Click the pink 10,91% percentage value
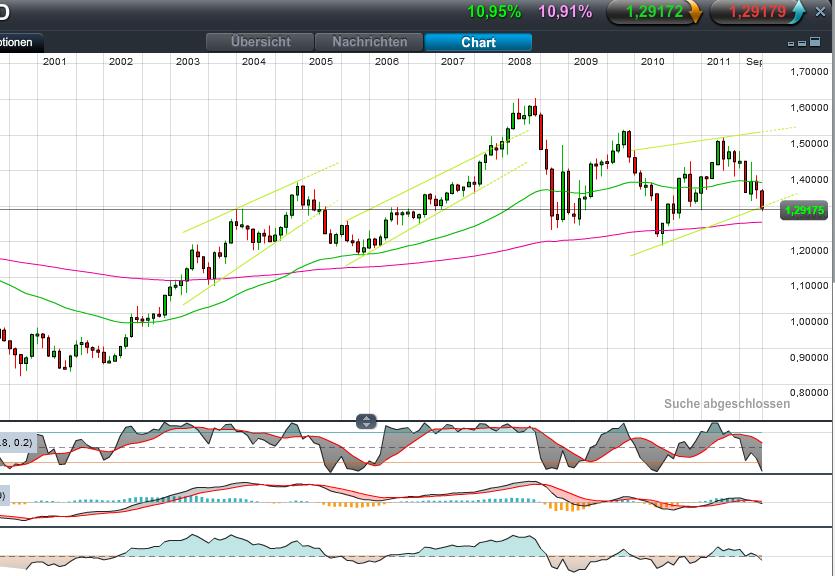The width and height of the screenshot is (835, 576). [x=564, y=12]
